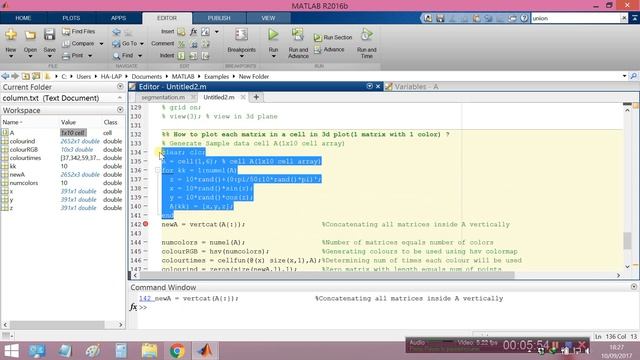This screenshot has width=640, height=360.
Task: Close the Untitled2.m tab
Action: click(x=243, y=97)
